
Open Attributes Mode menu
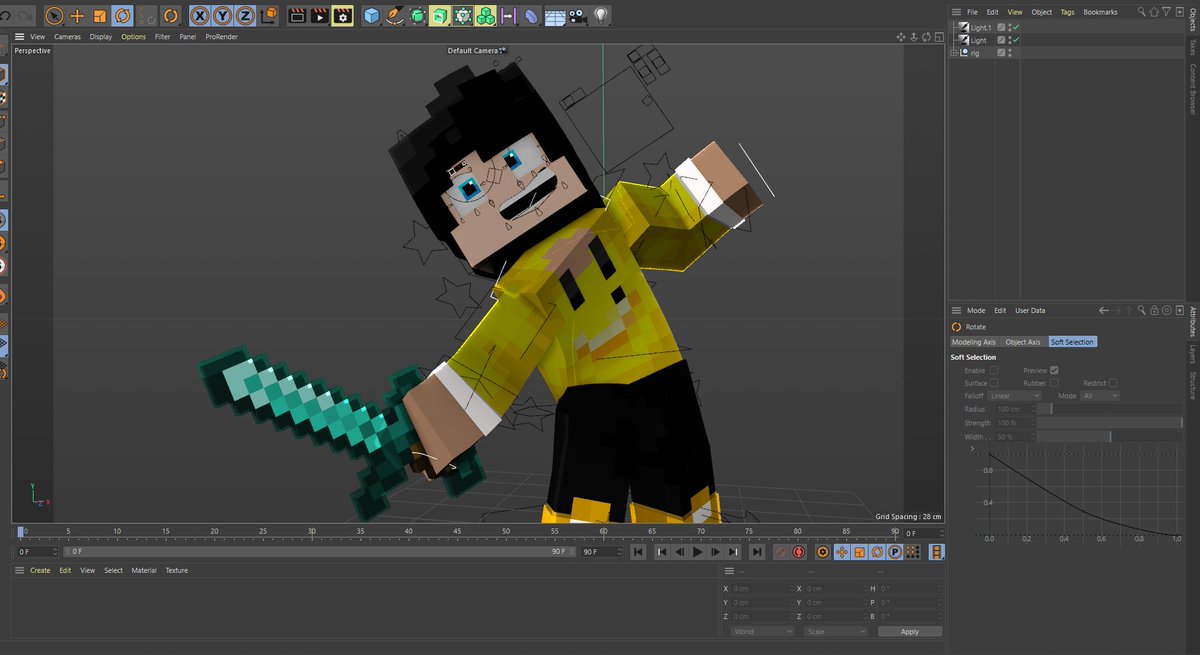(x=975, y=311)
